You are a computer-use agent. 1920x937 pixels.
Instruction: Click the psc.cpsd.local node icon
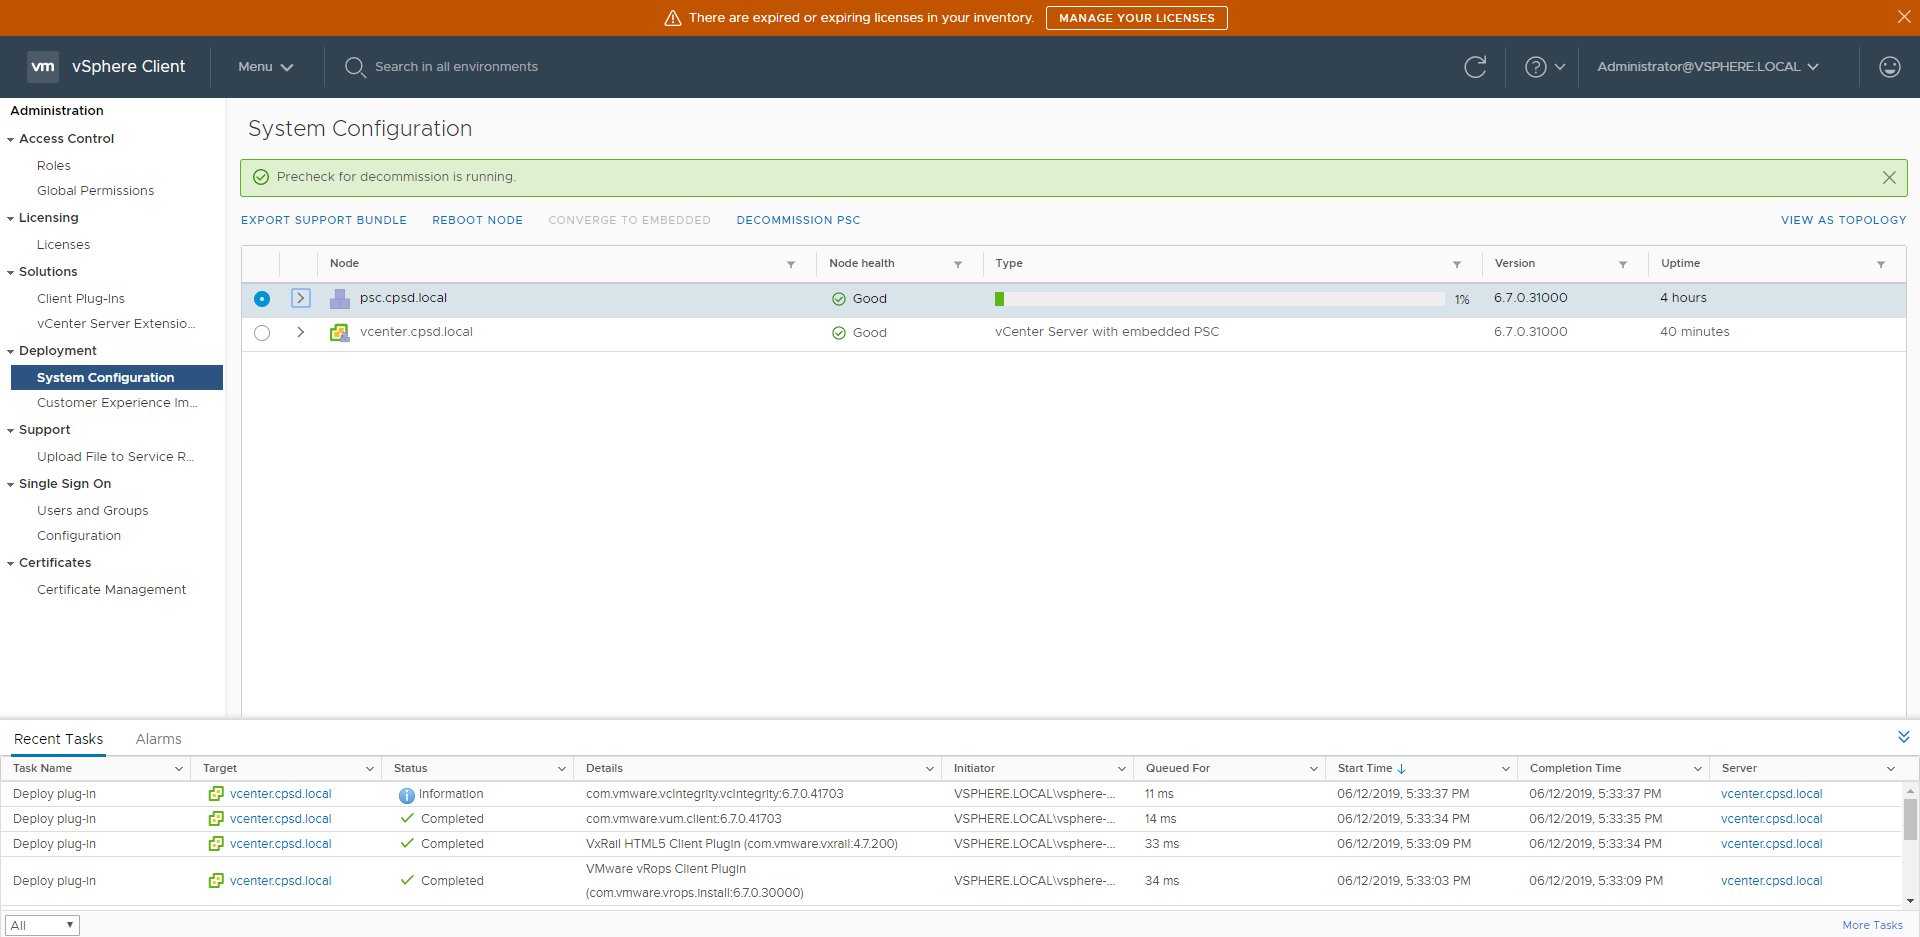click(x=340, y=299)
